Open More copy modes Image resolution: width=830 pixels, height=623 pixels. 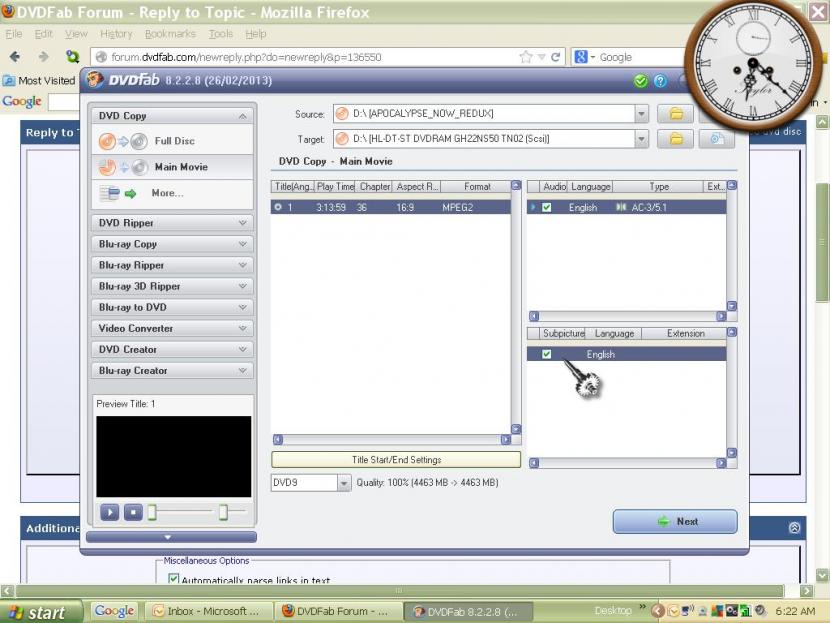point(165,193)
